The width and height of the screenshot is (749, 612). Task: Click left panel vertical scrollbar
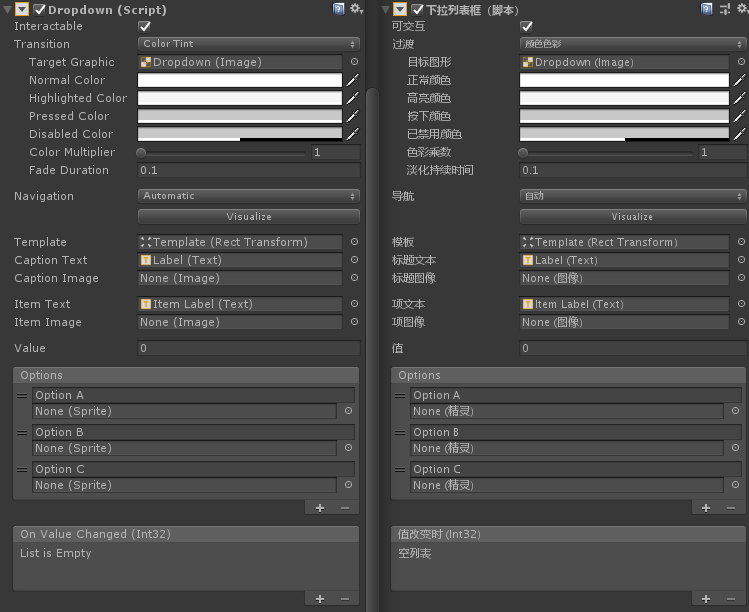[x=372, y=349]
